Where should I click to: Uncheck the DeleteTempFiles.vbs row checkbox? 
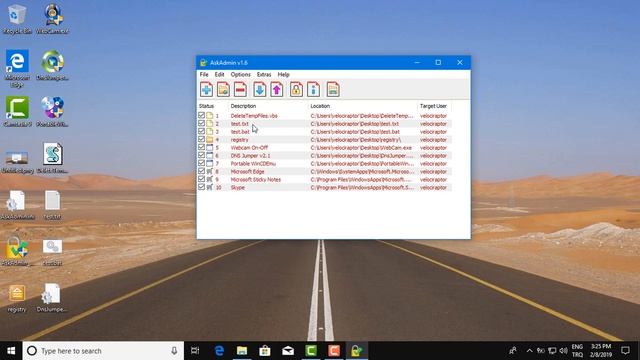pos(202,116)
